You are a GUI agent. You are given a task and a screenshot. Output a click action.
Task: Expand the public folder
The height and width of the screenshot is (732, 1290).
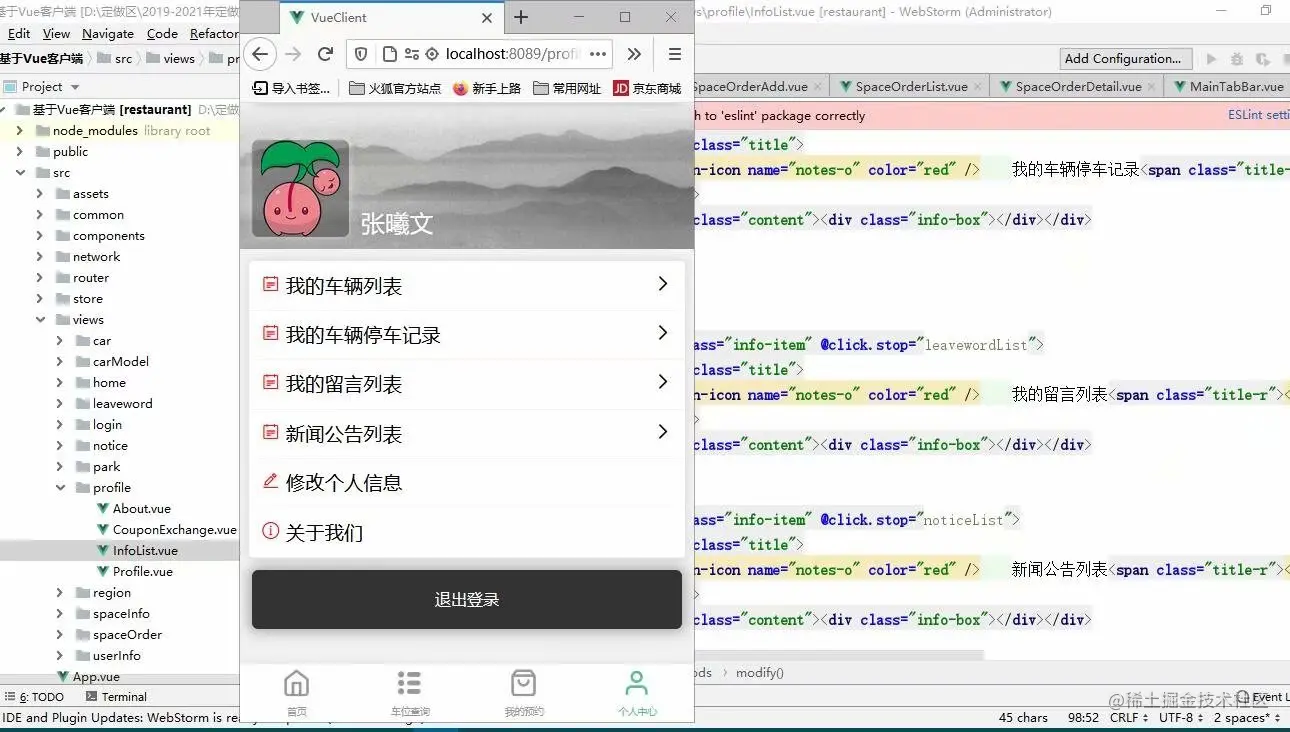[19, 151]
